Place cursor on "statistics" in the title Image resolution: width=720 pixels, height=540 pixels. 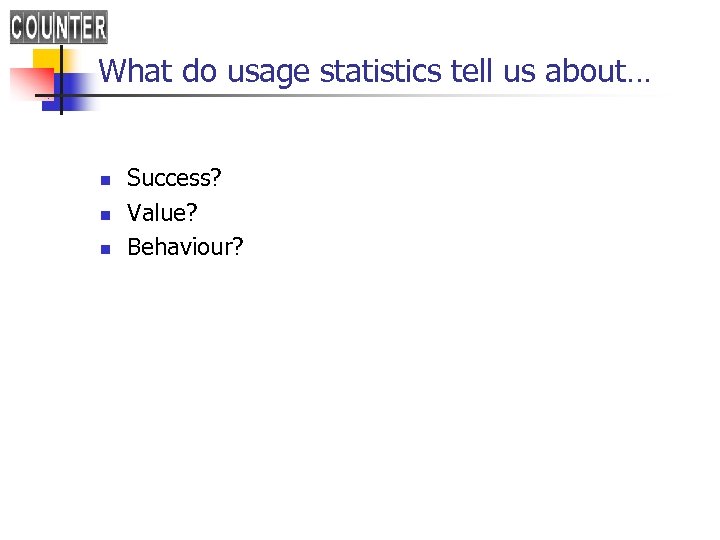pos(380,71)
